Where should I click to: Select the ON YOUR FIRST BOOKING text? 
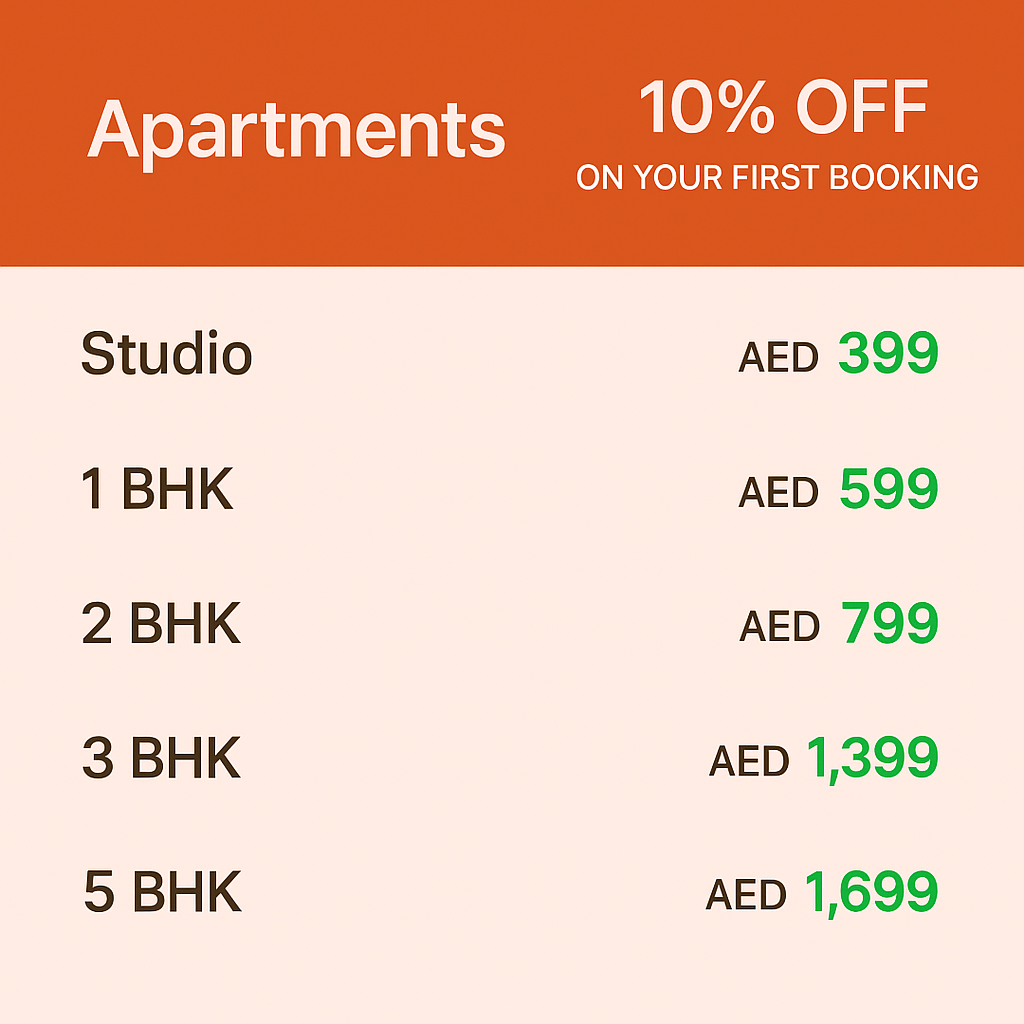(777, 178)
